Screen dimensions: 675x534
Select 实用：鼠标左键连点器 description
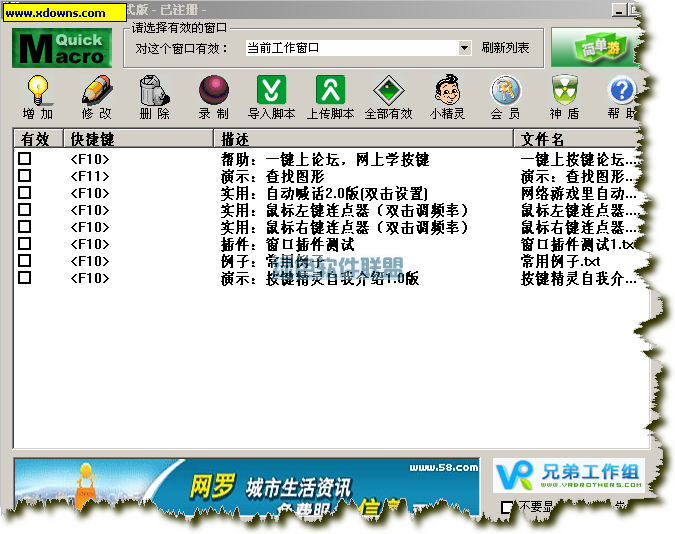click(344, 210)
